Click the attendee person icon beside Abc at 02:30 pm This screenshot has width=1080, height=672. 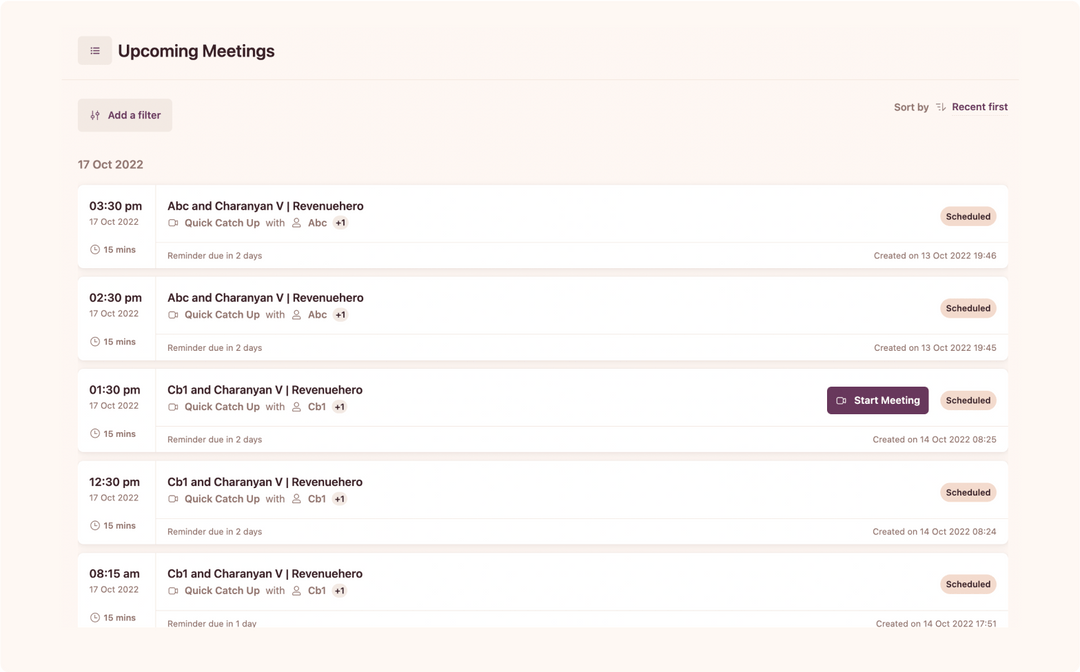296,314
